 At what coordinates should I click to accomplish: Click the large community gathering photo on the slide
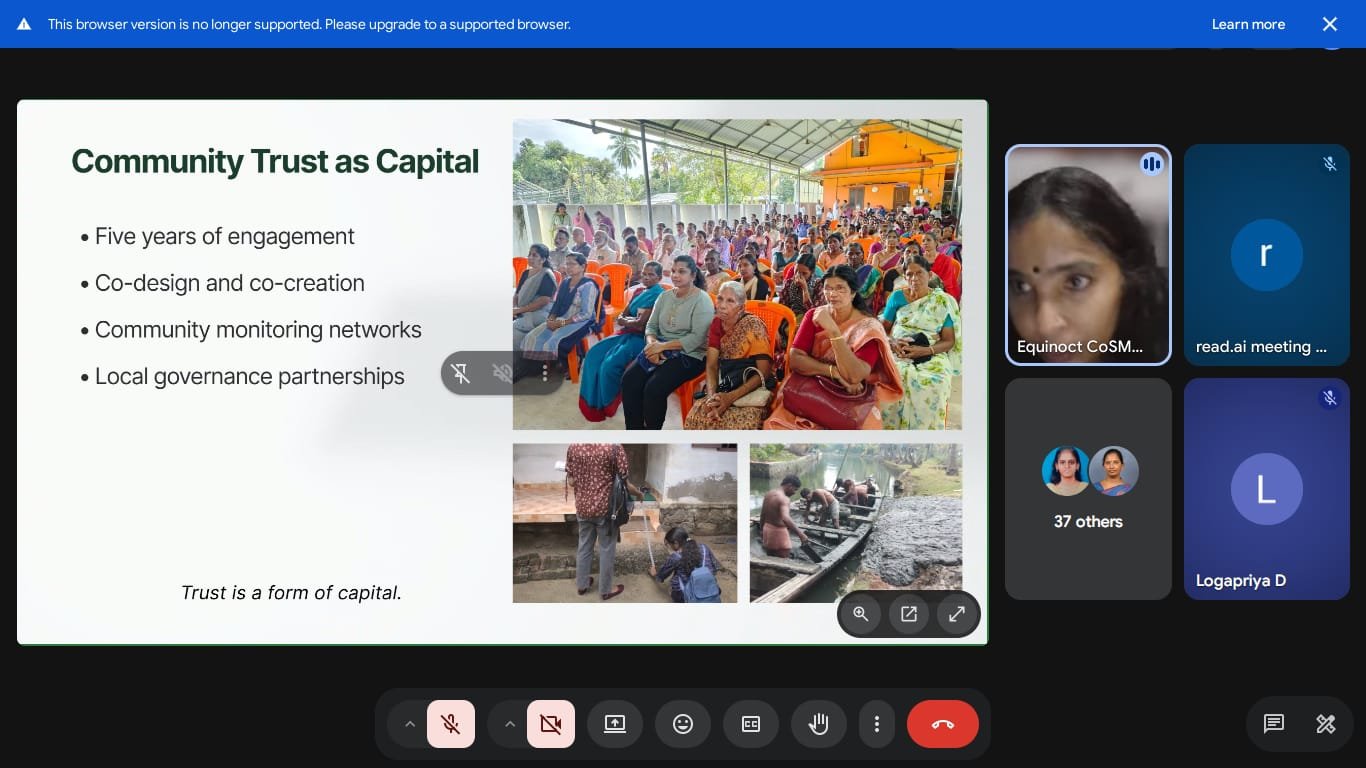(x=737, y=275)
